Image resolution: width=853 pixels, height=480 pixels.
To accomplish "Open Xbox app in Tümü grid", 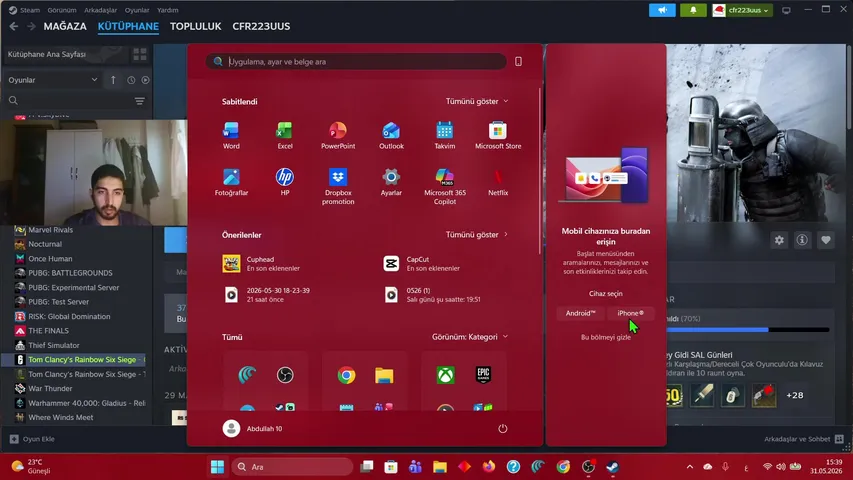I will click(446, 375).
